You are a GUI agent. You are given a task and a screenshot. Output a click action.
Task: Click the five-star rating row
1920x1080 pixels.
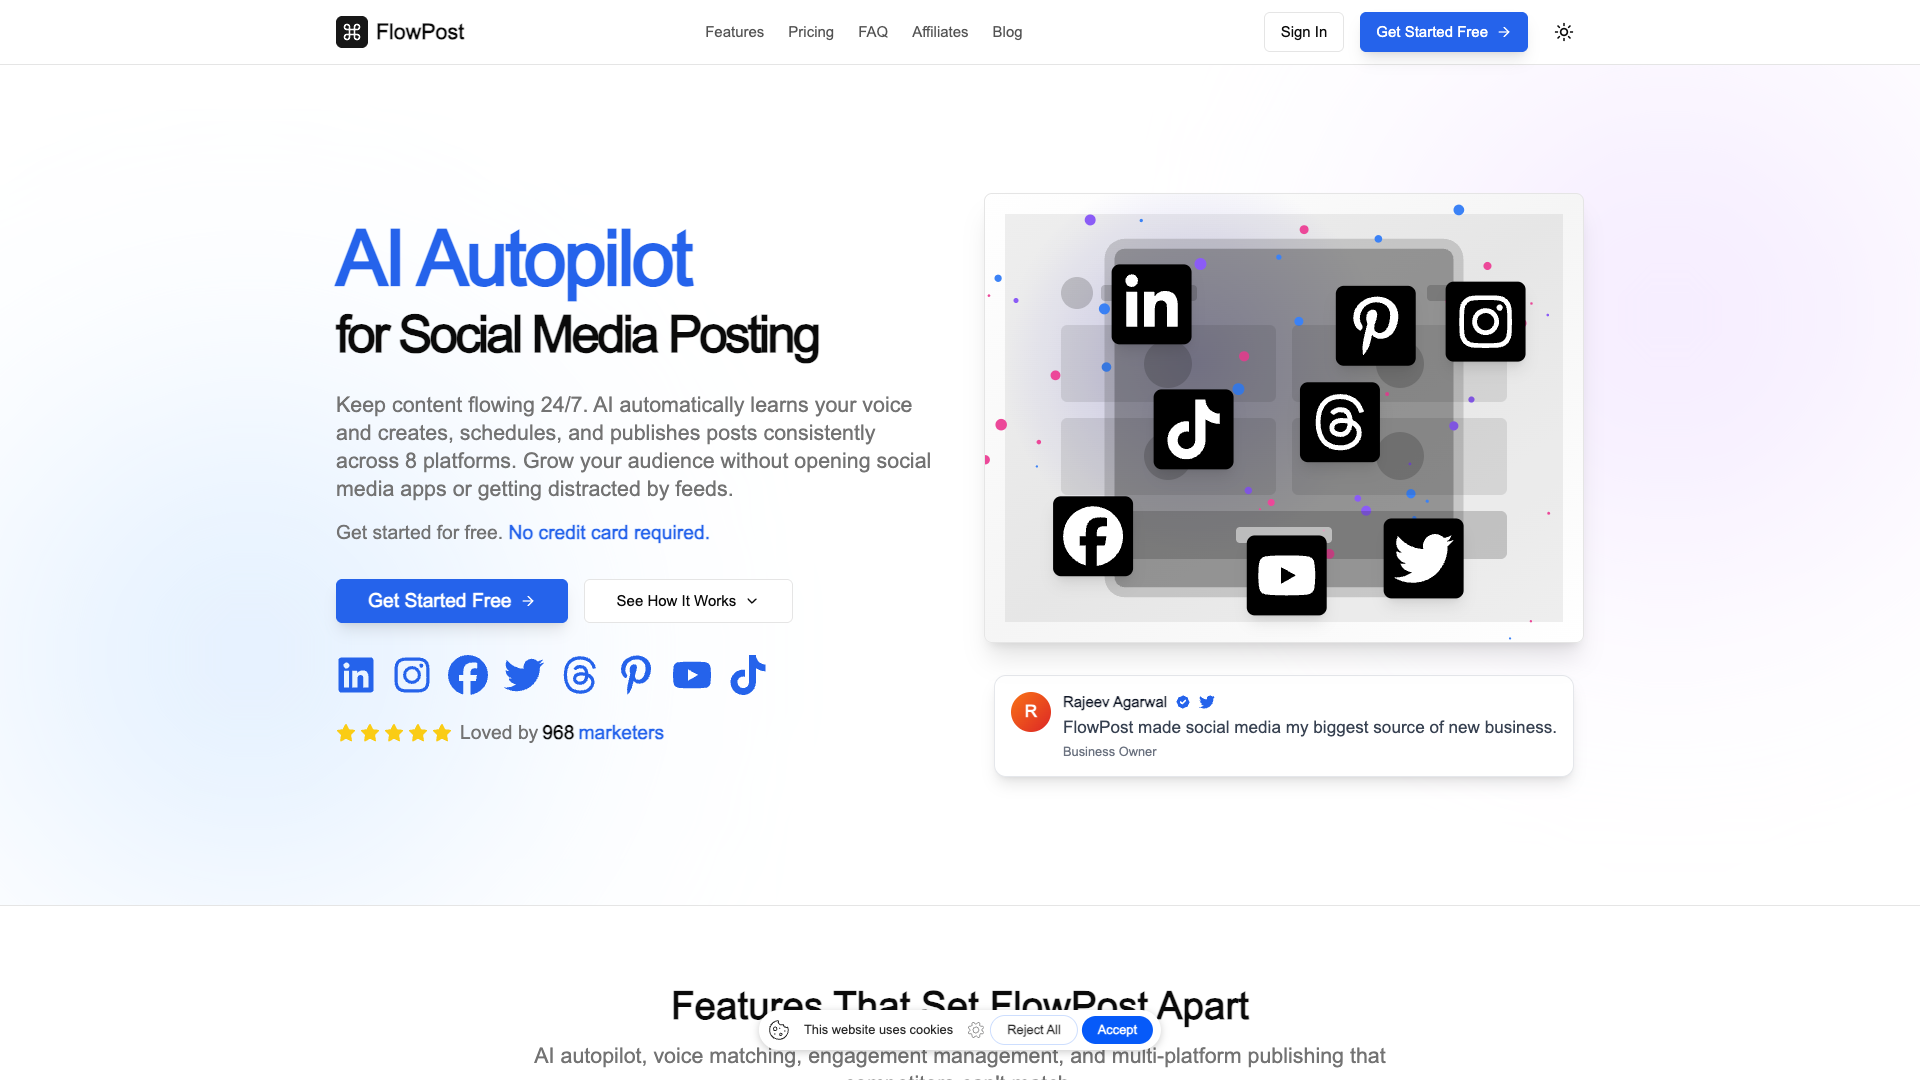[x=394, y=733]
